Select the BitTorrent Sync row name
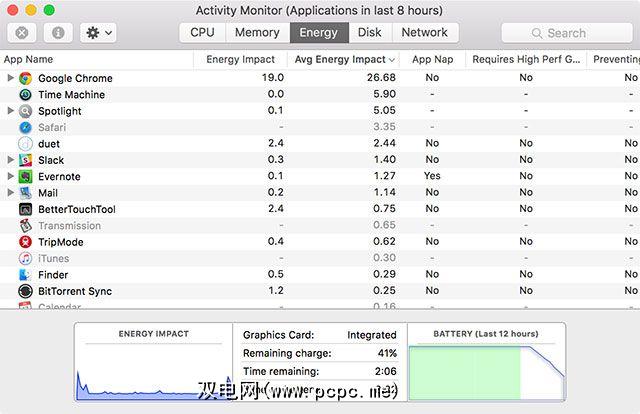Viewport: 640px width, 414px height. pos(75,291)
